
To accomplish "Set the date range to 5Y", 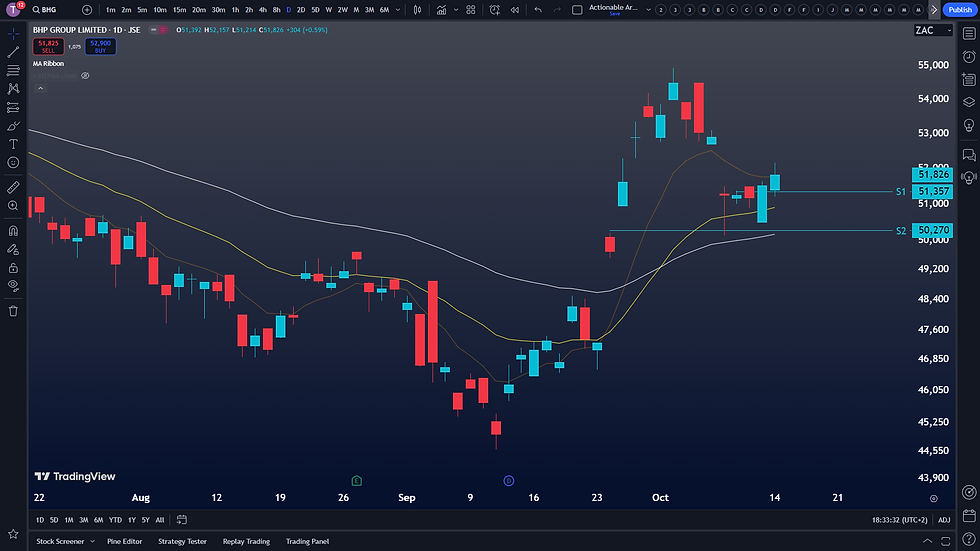I will click(x=146, y=520).
